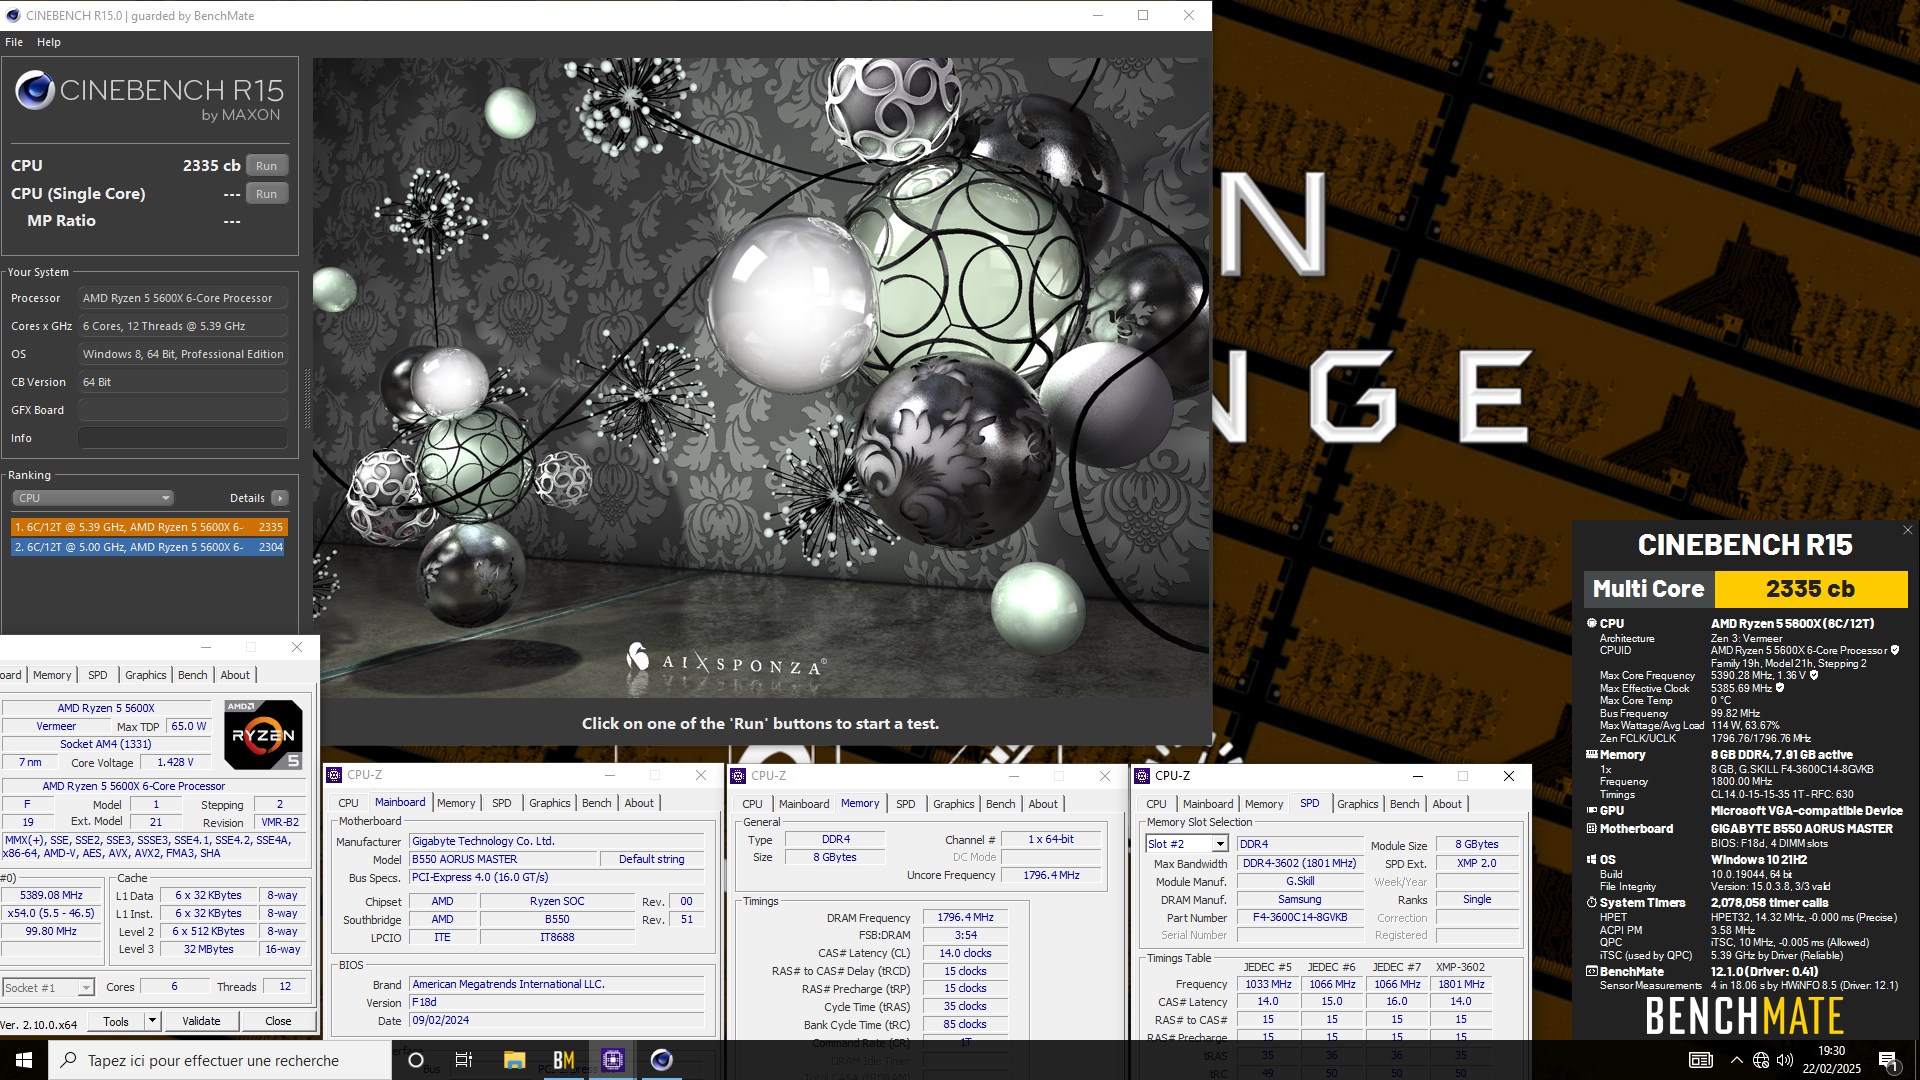
Task: Click the Motherboard icon in BenchMate panel
Action: pyautogui.click(x=1591, y=829)
